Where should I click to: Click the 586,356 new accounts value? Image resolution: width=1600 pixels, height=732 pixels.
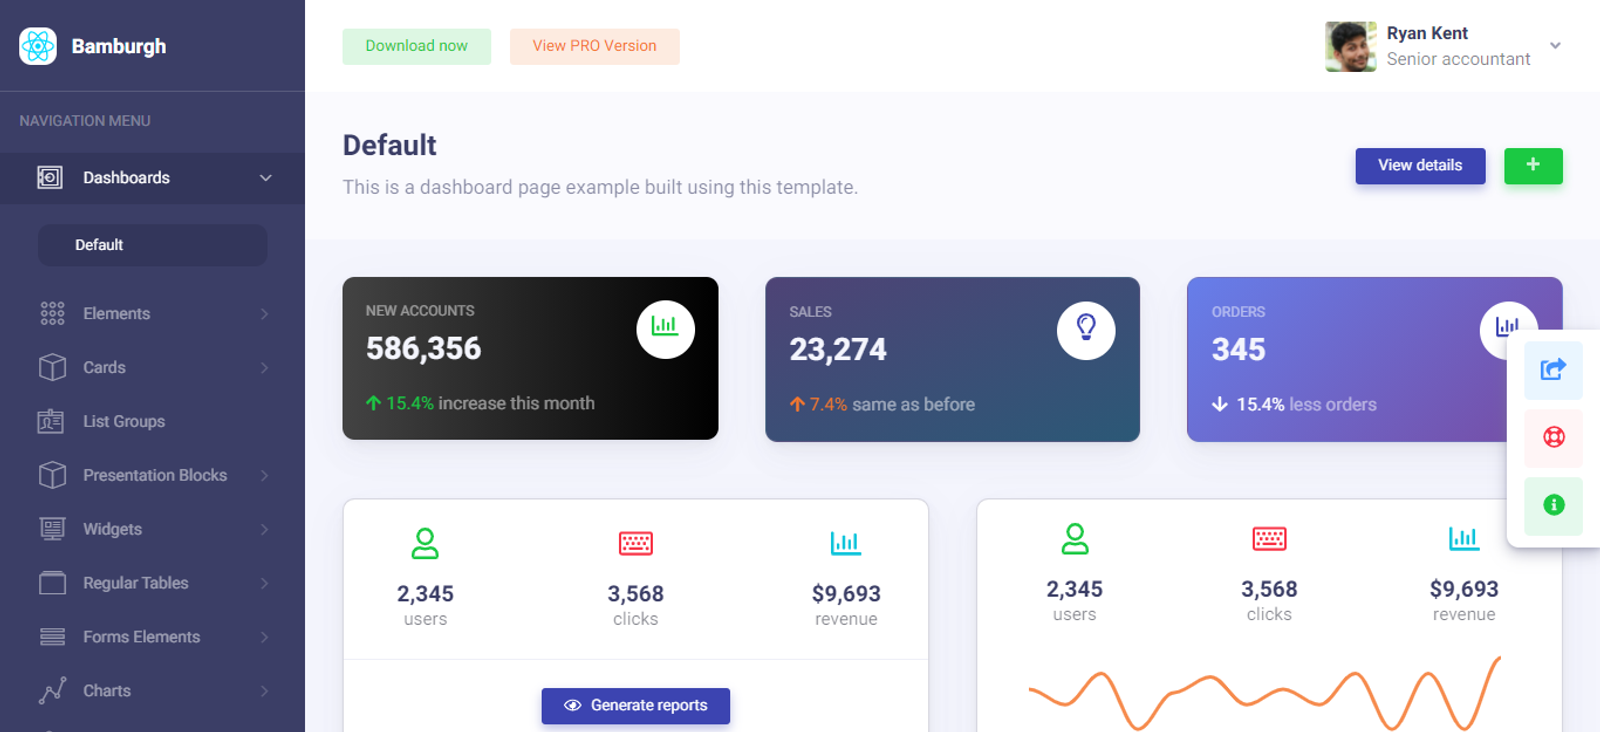point(423,348)
